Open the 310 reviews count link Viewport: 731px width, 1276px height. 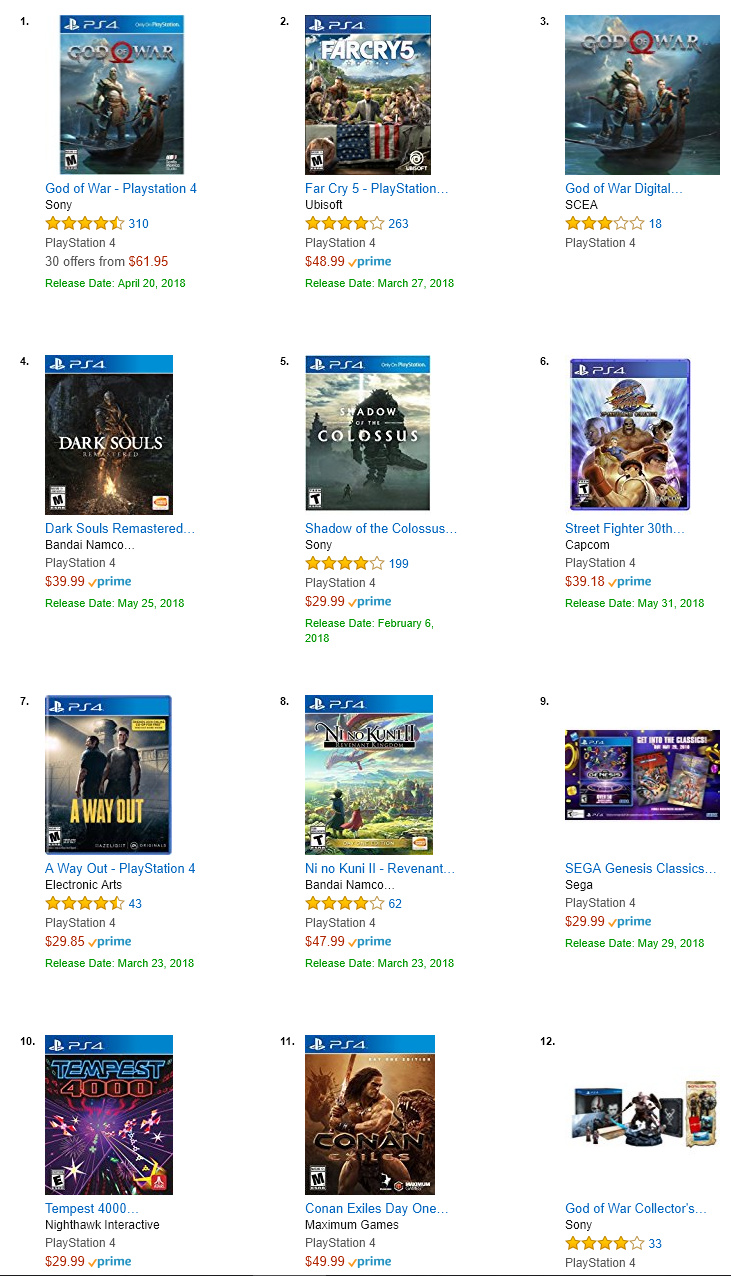(x=138, y=224)
